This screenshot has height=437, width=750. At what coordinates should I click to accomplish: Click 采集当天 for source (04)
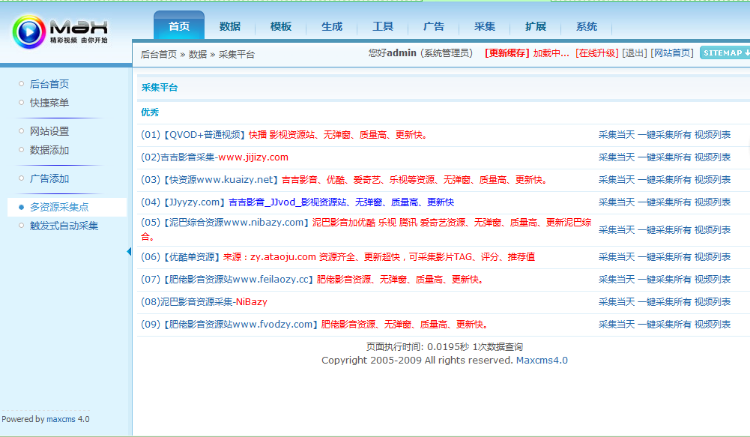pyautogui.click(x=617, y=202)
